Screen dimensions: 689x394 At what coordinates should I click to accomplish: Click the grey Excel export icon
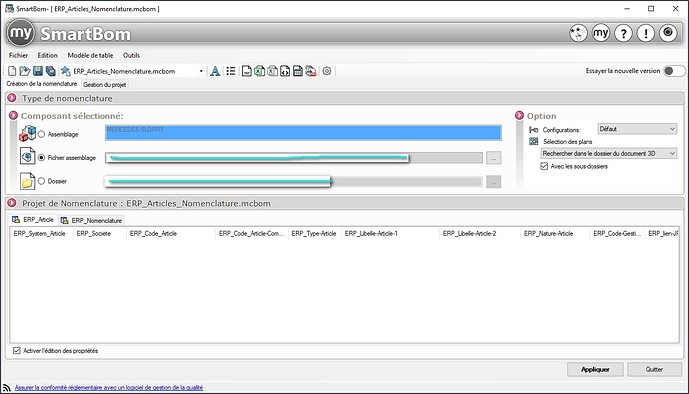272,71
